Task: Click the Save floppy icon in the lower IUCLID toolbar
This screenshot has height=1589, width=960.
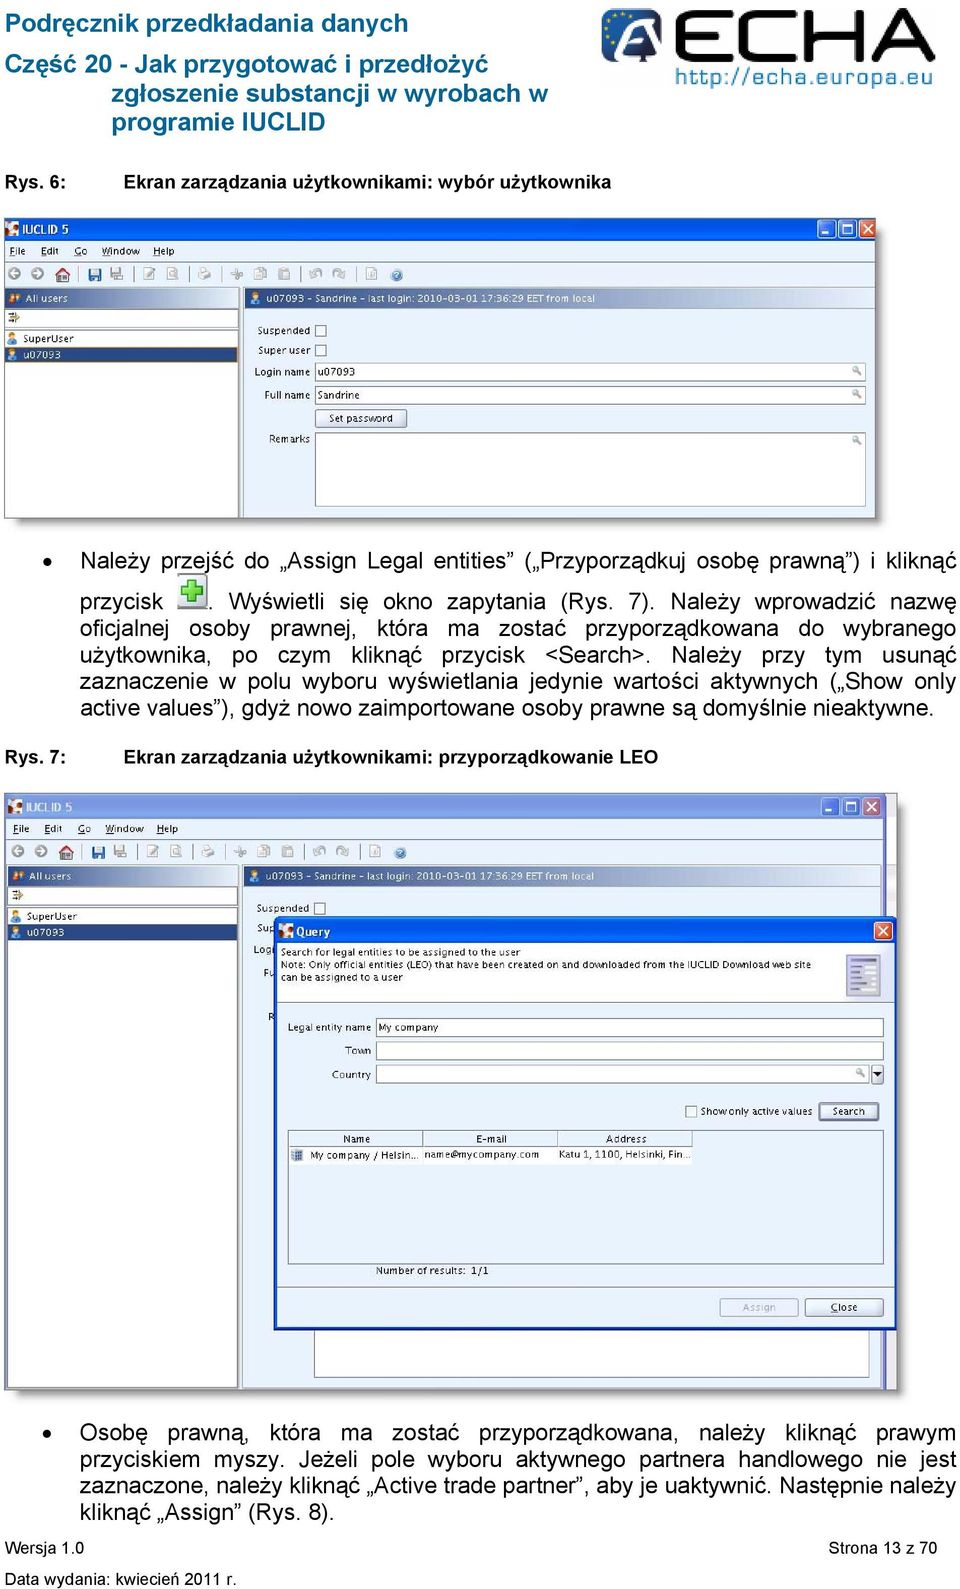Action: pyautogui.click(x=98, y=852)
